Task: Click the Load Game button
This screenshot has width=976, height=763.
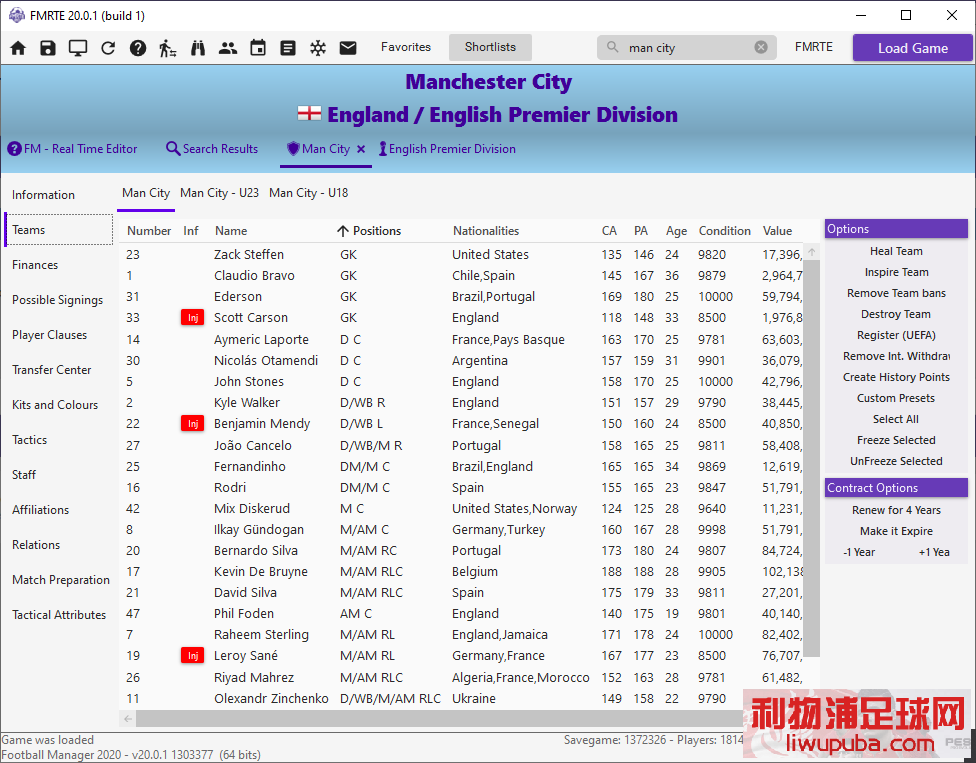Action: coord(913,48)
